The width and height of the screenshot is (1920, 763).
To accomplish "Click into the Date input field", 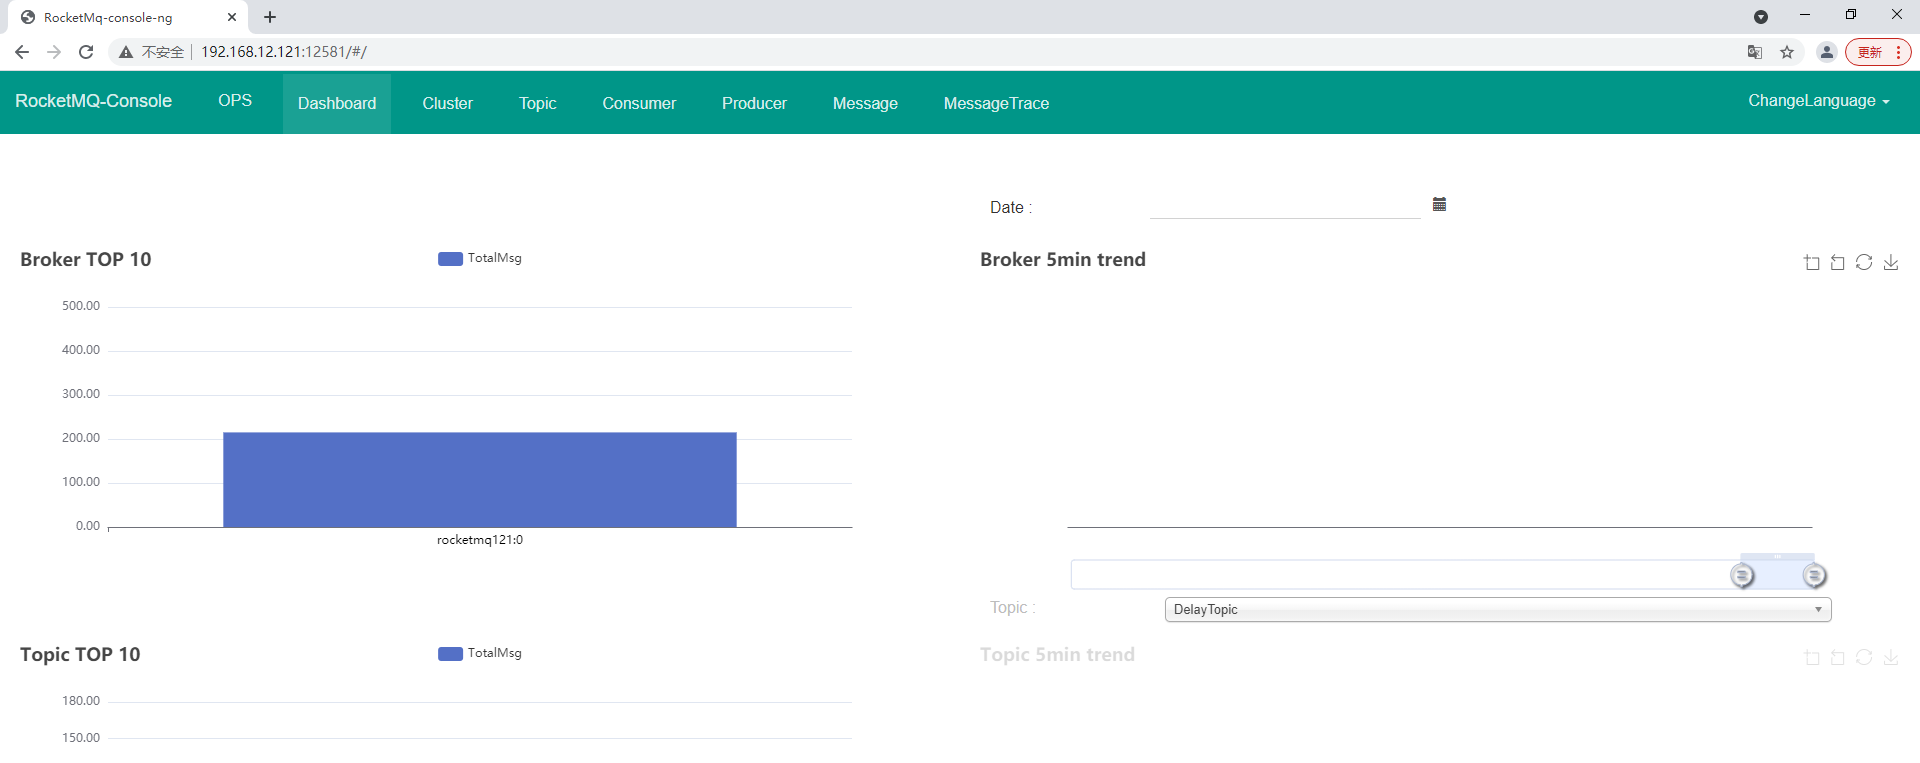I will point(1285,206).
